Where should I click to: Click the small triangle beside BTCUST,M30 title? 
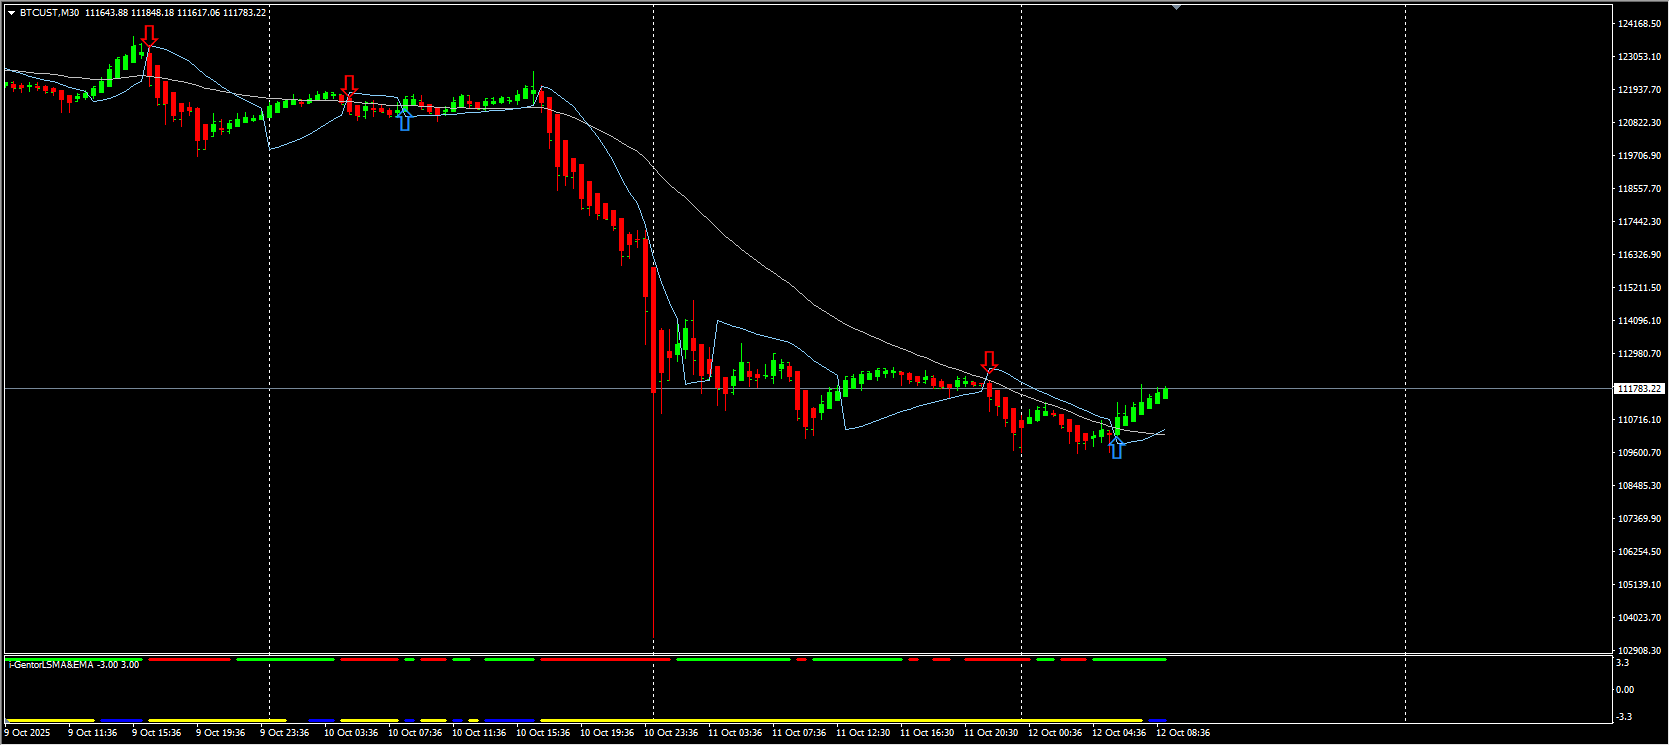tap(11, 13)
